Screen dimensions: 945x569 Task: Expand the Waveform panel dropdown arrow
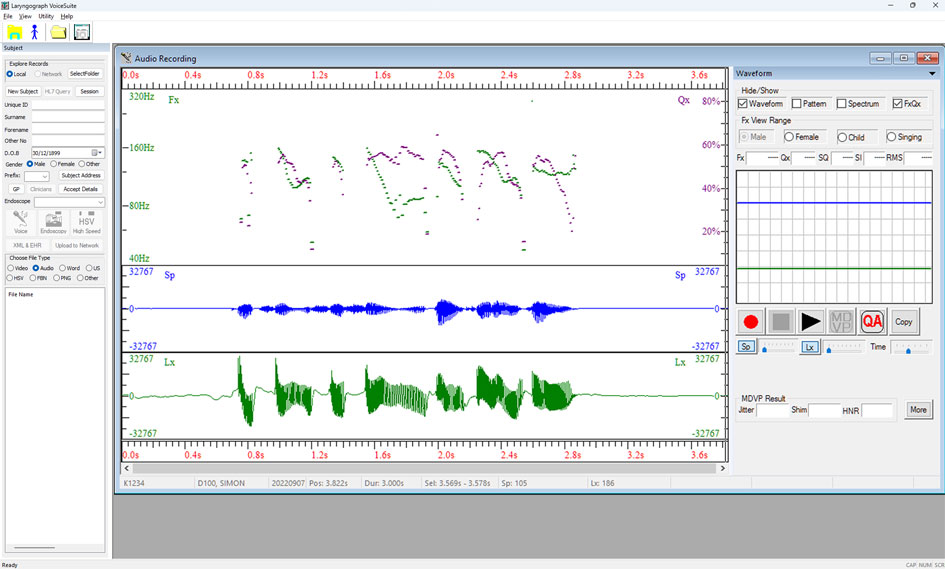coord(932,74)
